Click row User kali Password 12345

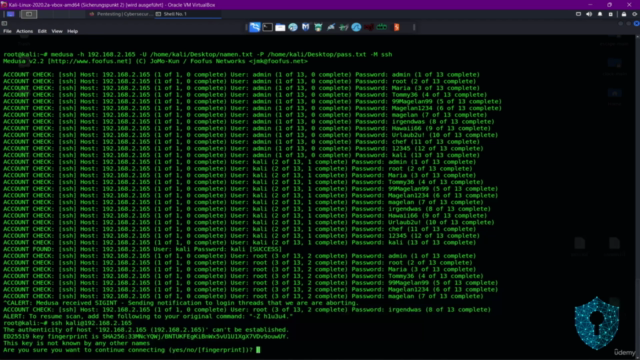(x=241, y=236)
